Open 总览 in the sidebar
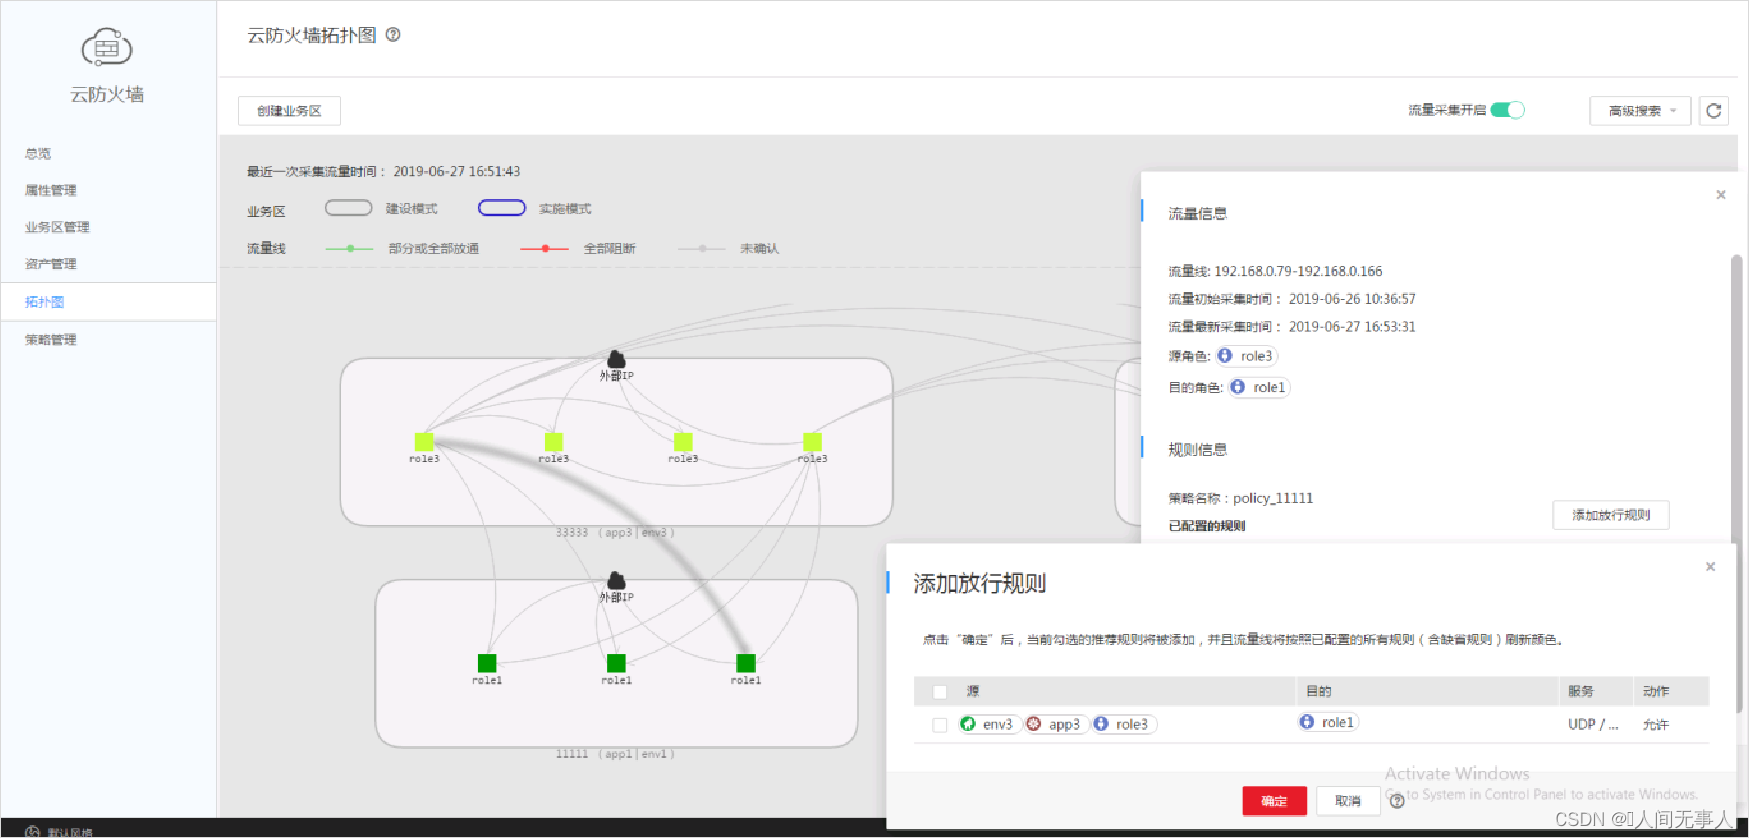1749x839 pixels. (38, 154)
